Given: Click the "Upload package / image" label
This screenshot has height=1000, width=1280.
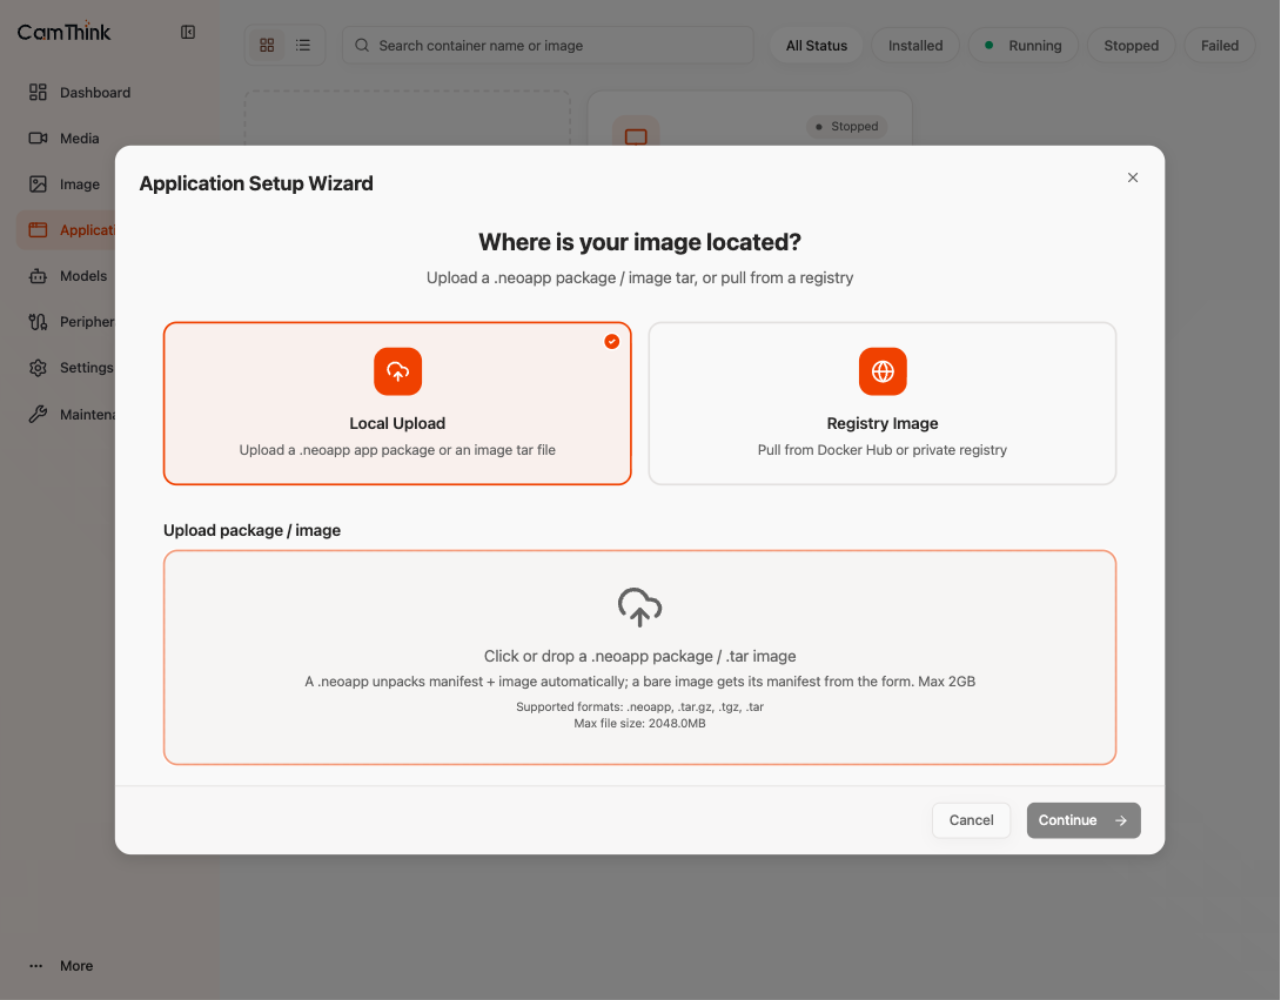Looking at the screenshot, I should 252,530.
